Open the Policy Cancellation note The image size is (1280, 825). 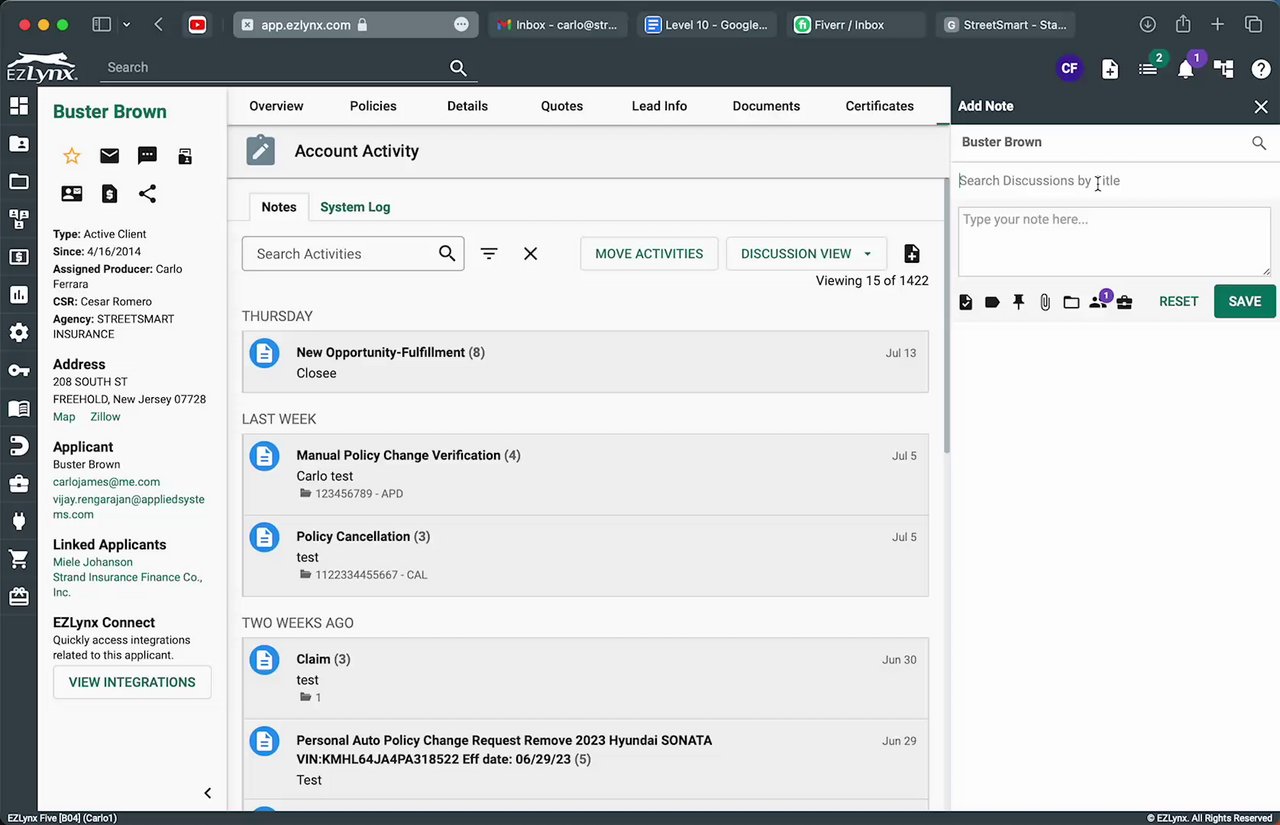(585, 556)
